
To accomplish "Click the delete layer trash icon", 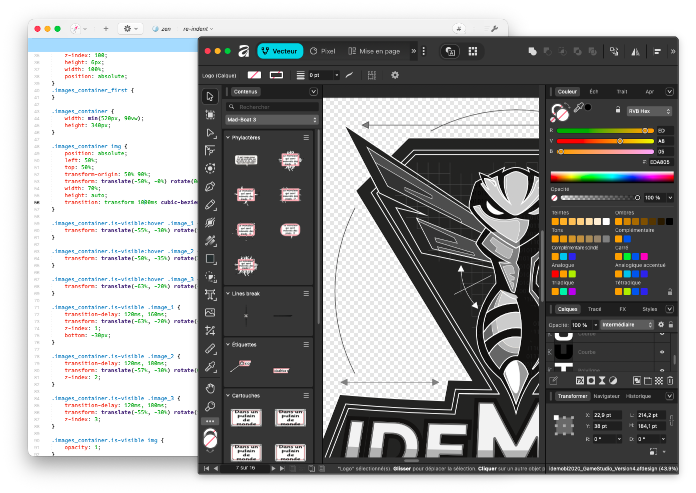I will [x=670, y=380].
